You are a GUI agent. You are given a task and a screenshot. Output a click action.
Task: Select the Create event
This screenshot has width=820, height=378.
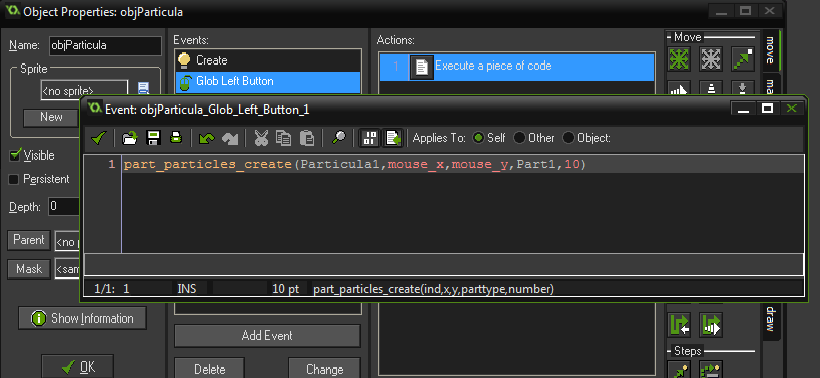pos(267,60)
